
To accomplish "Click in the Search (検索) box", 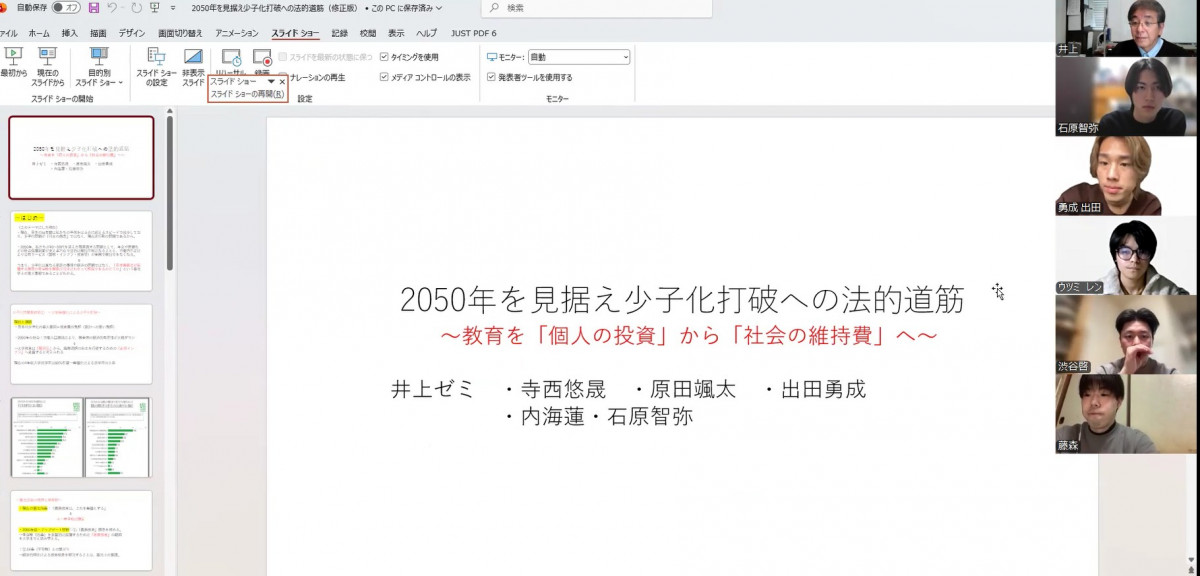I will [x=600, y=8].
